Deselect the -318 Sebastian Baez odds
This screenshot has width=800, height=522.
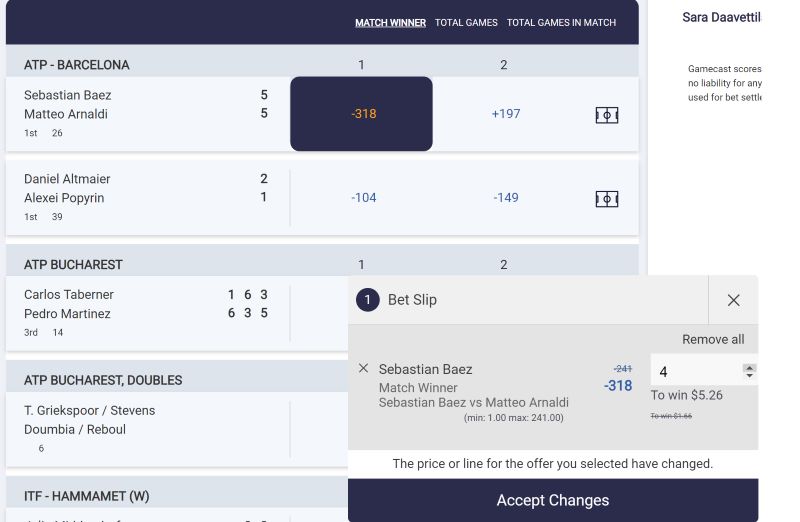tap(361, 114)
